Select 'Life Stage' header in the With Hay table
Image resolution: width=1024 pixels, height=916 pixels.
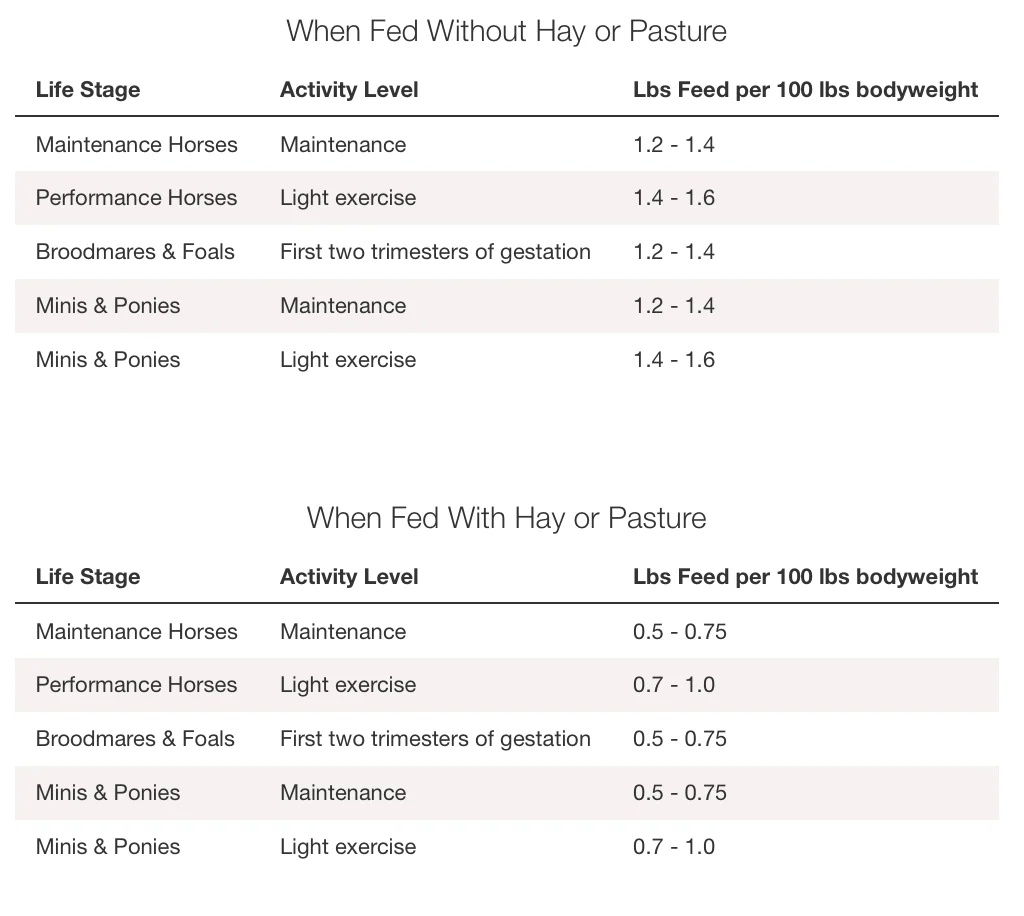(88, 577)
